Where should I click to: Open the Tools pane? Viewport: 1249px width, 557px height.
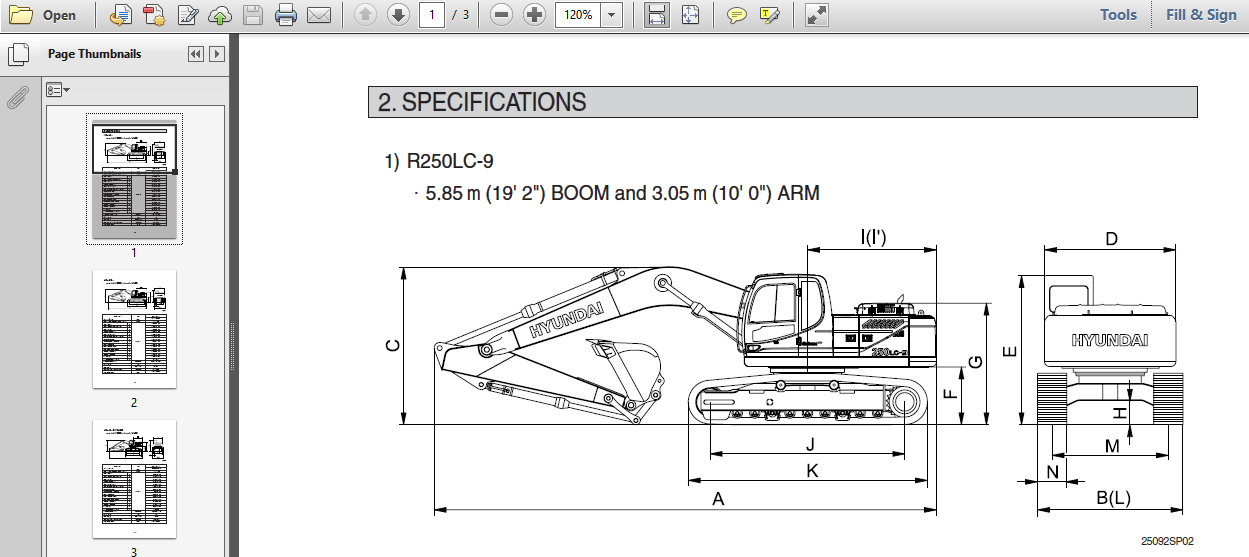[x=1118, y=15]
